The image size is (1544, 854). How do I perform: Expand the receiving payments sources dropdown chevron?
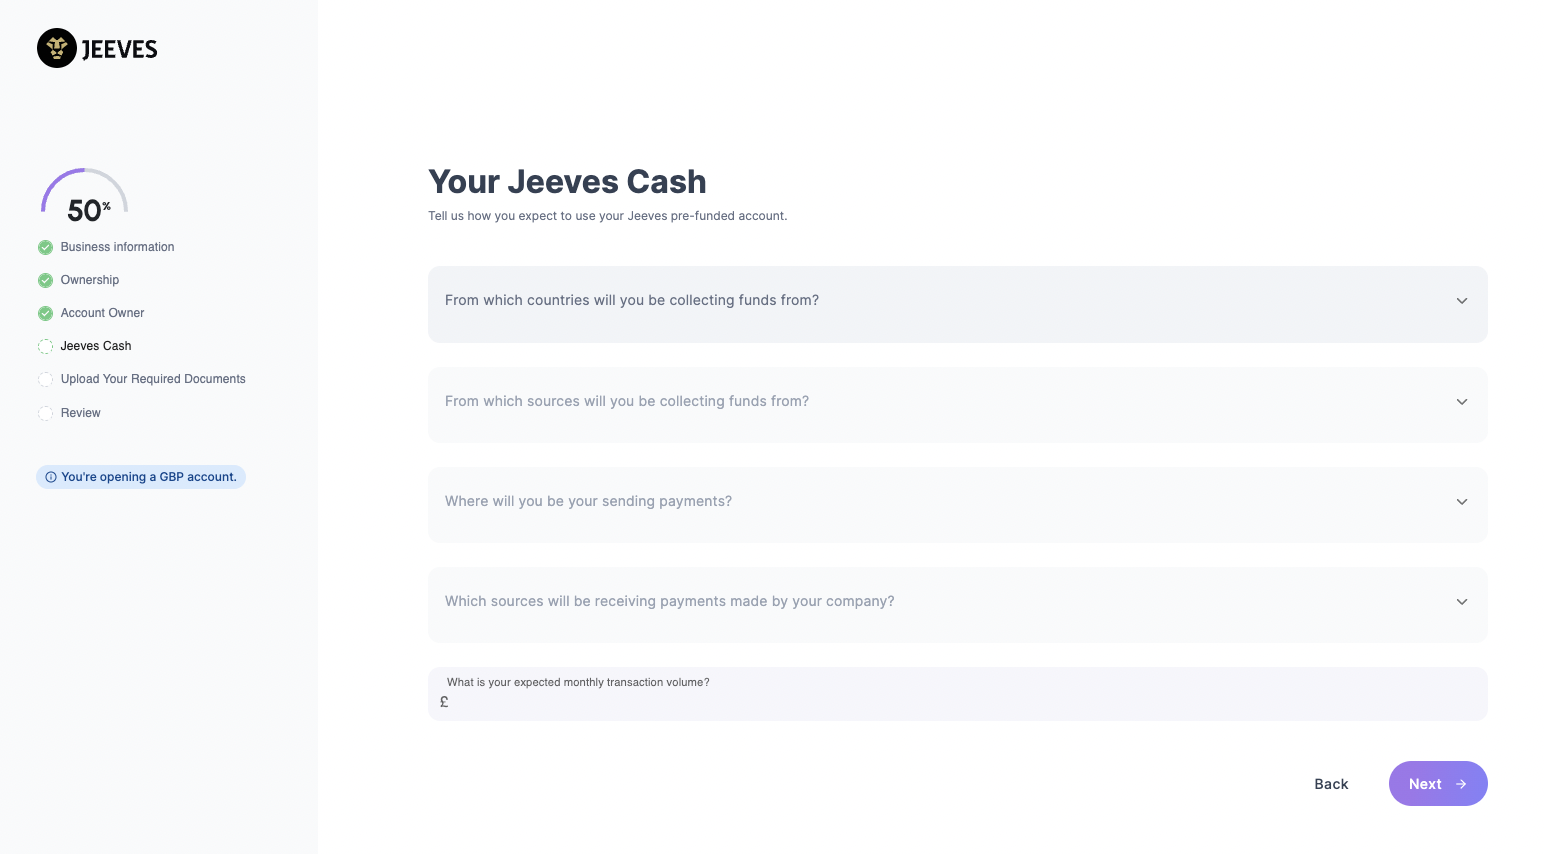pyautogui.click(x=1462, y=601)
